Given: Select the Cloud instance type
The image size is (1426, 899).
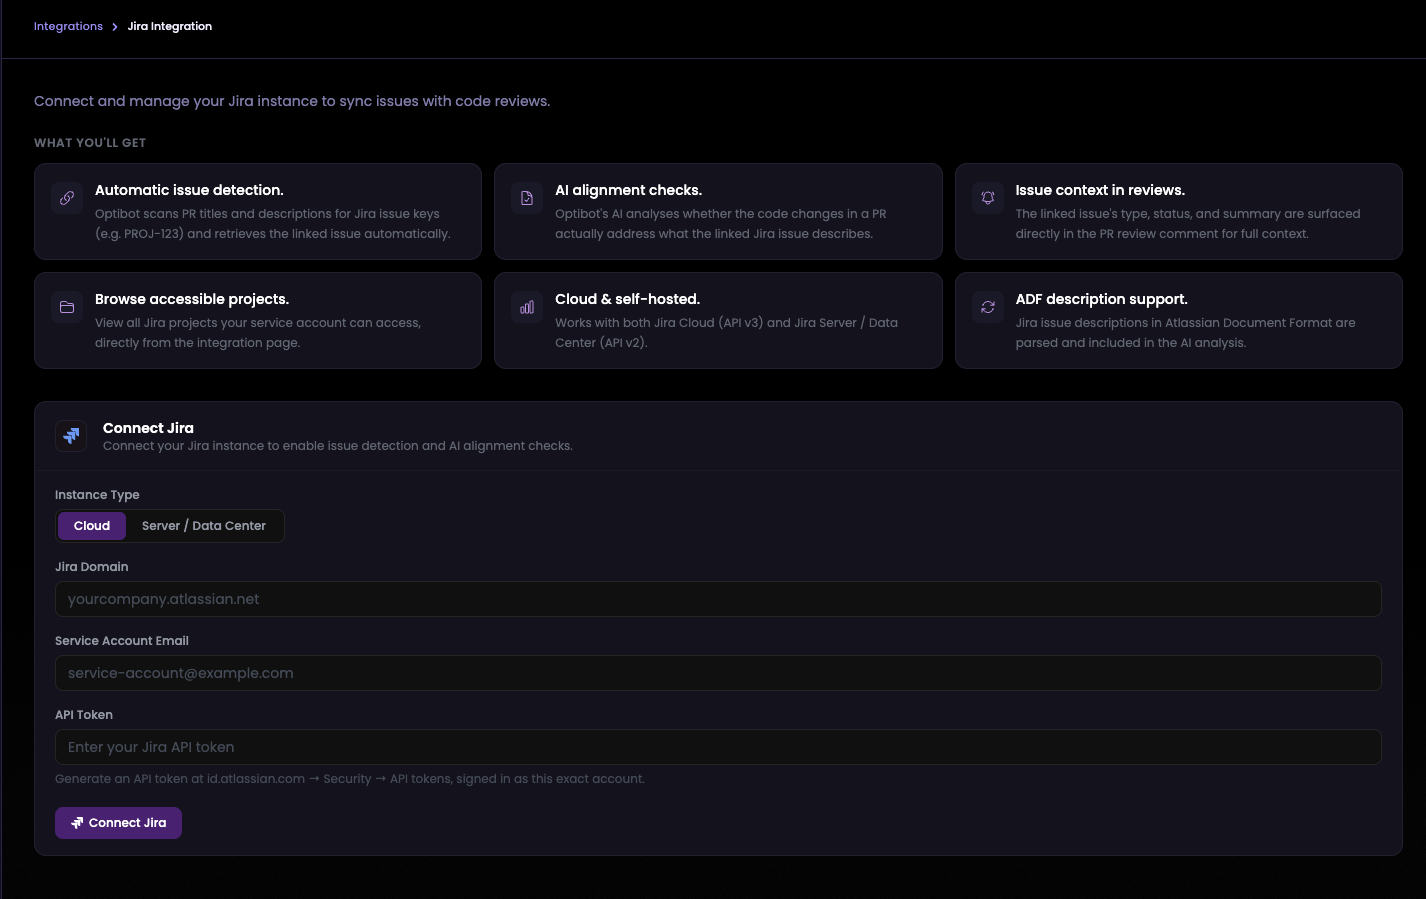Looking at the screenshot, I should pos(92,526).
